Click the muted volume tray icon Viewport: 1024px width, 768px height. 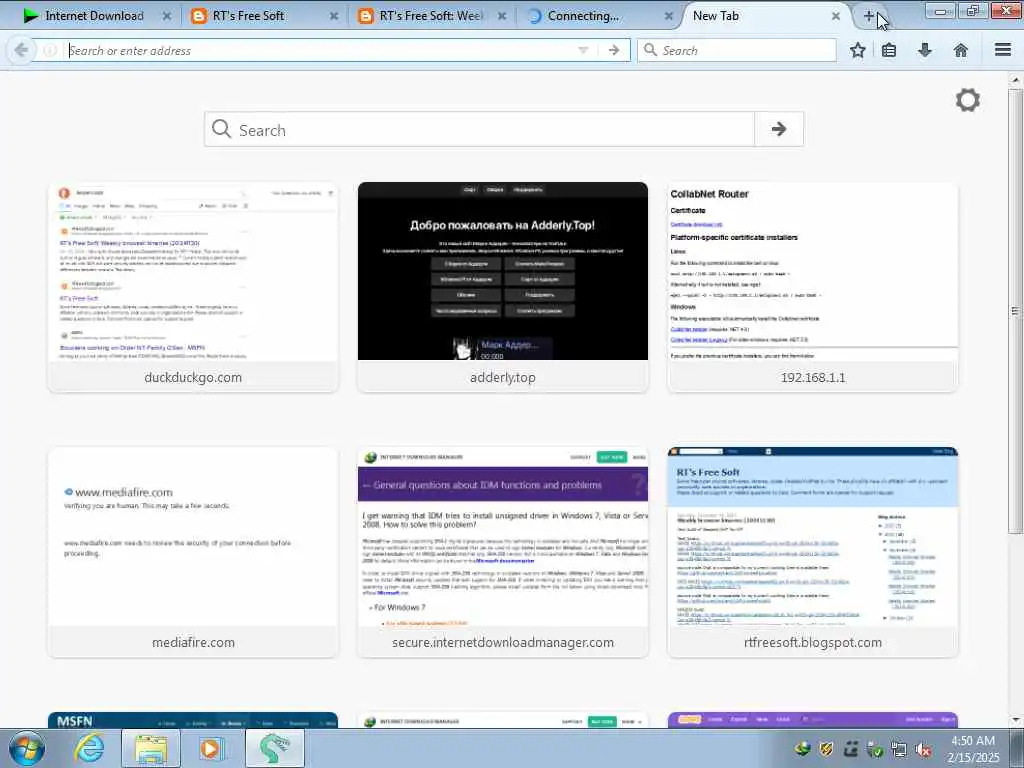point(923,750)
